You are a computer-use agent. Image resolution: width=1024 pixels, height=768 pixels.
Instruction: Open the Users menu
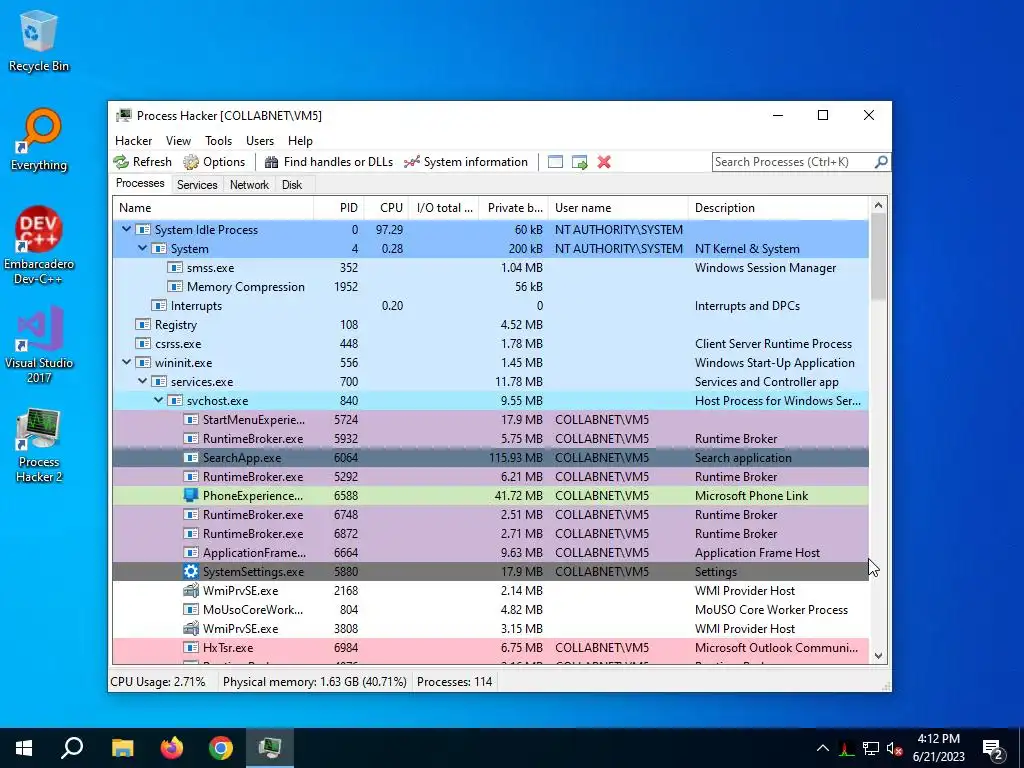(x=260, y=140)
